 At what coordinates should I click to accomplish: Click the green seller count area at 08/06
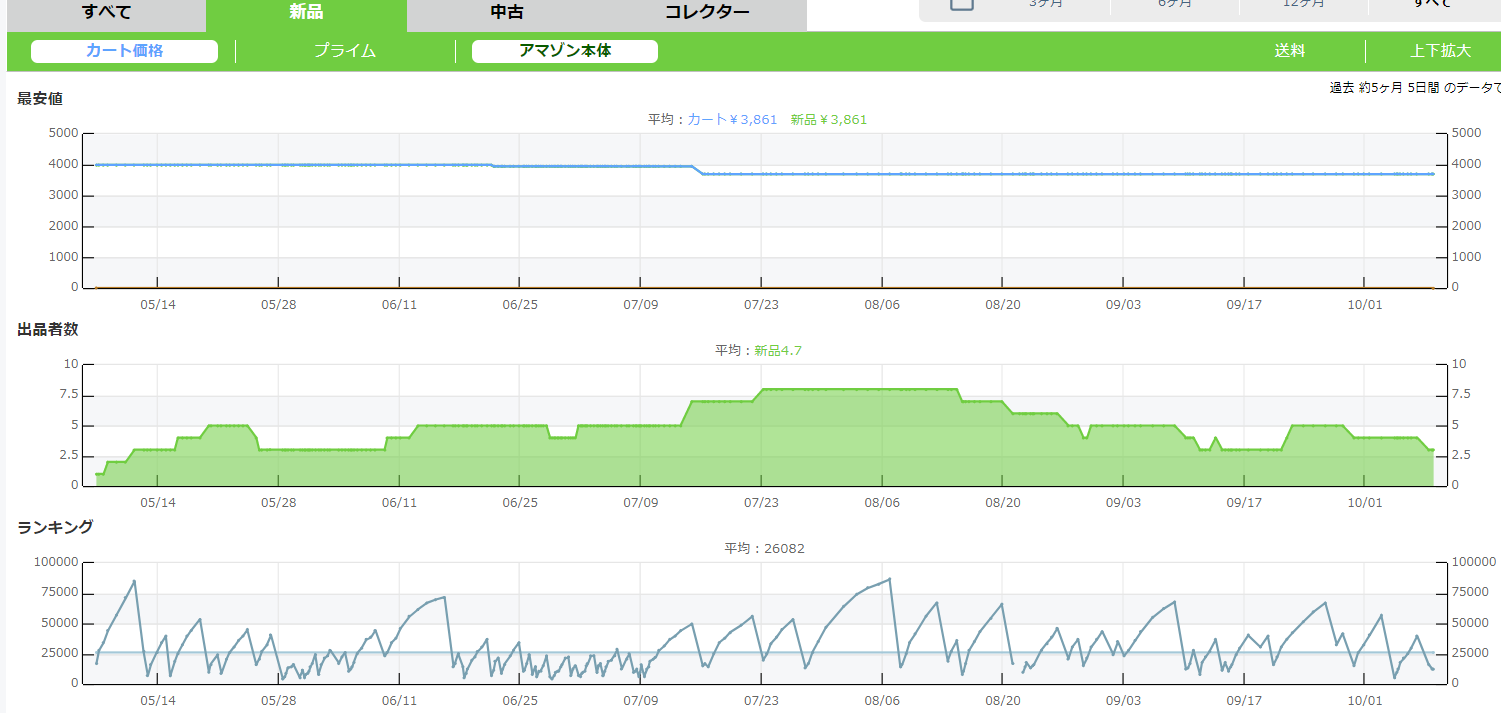881,440
